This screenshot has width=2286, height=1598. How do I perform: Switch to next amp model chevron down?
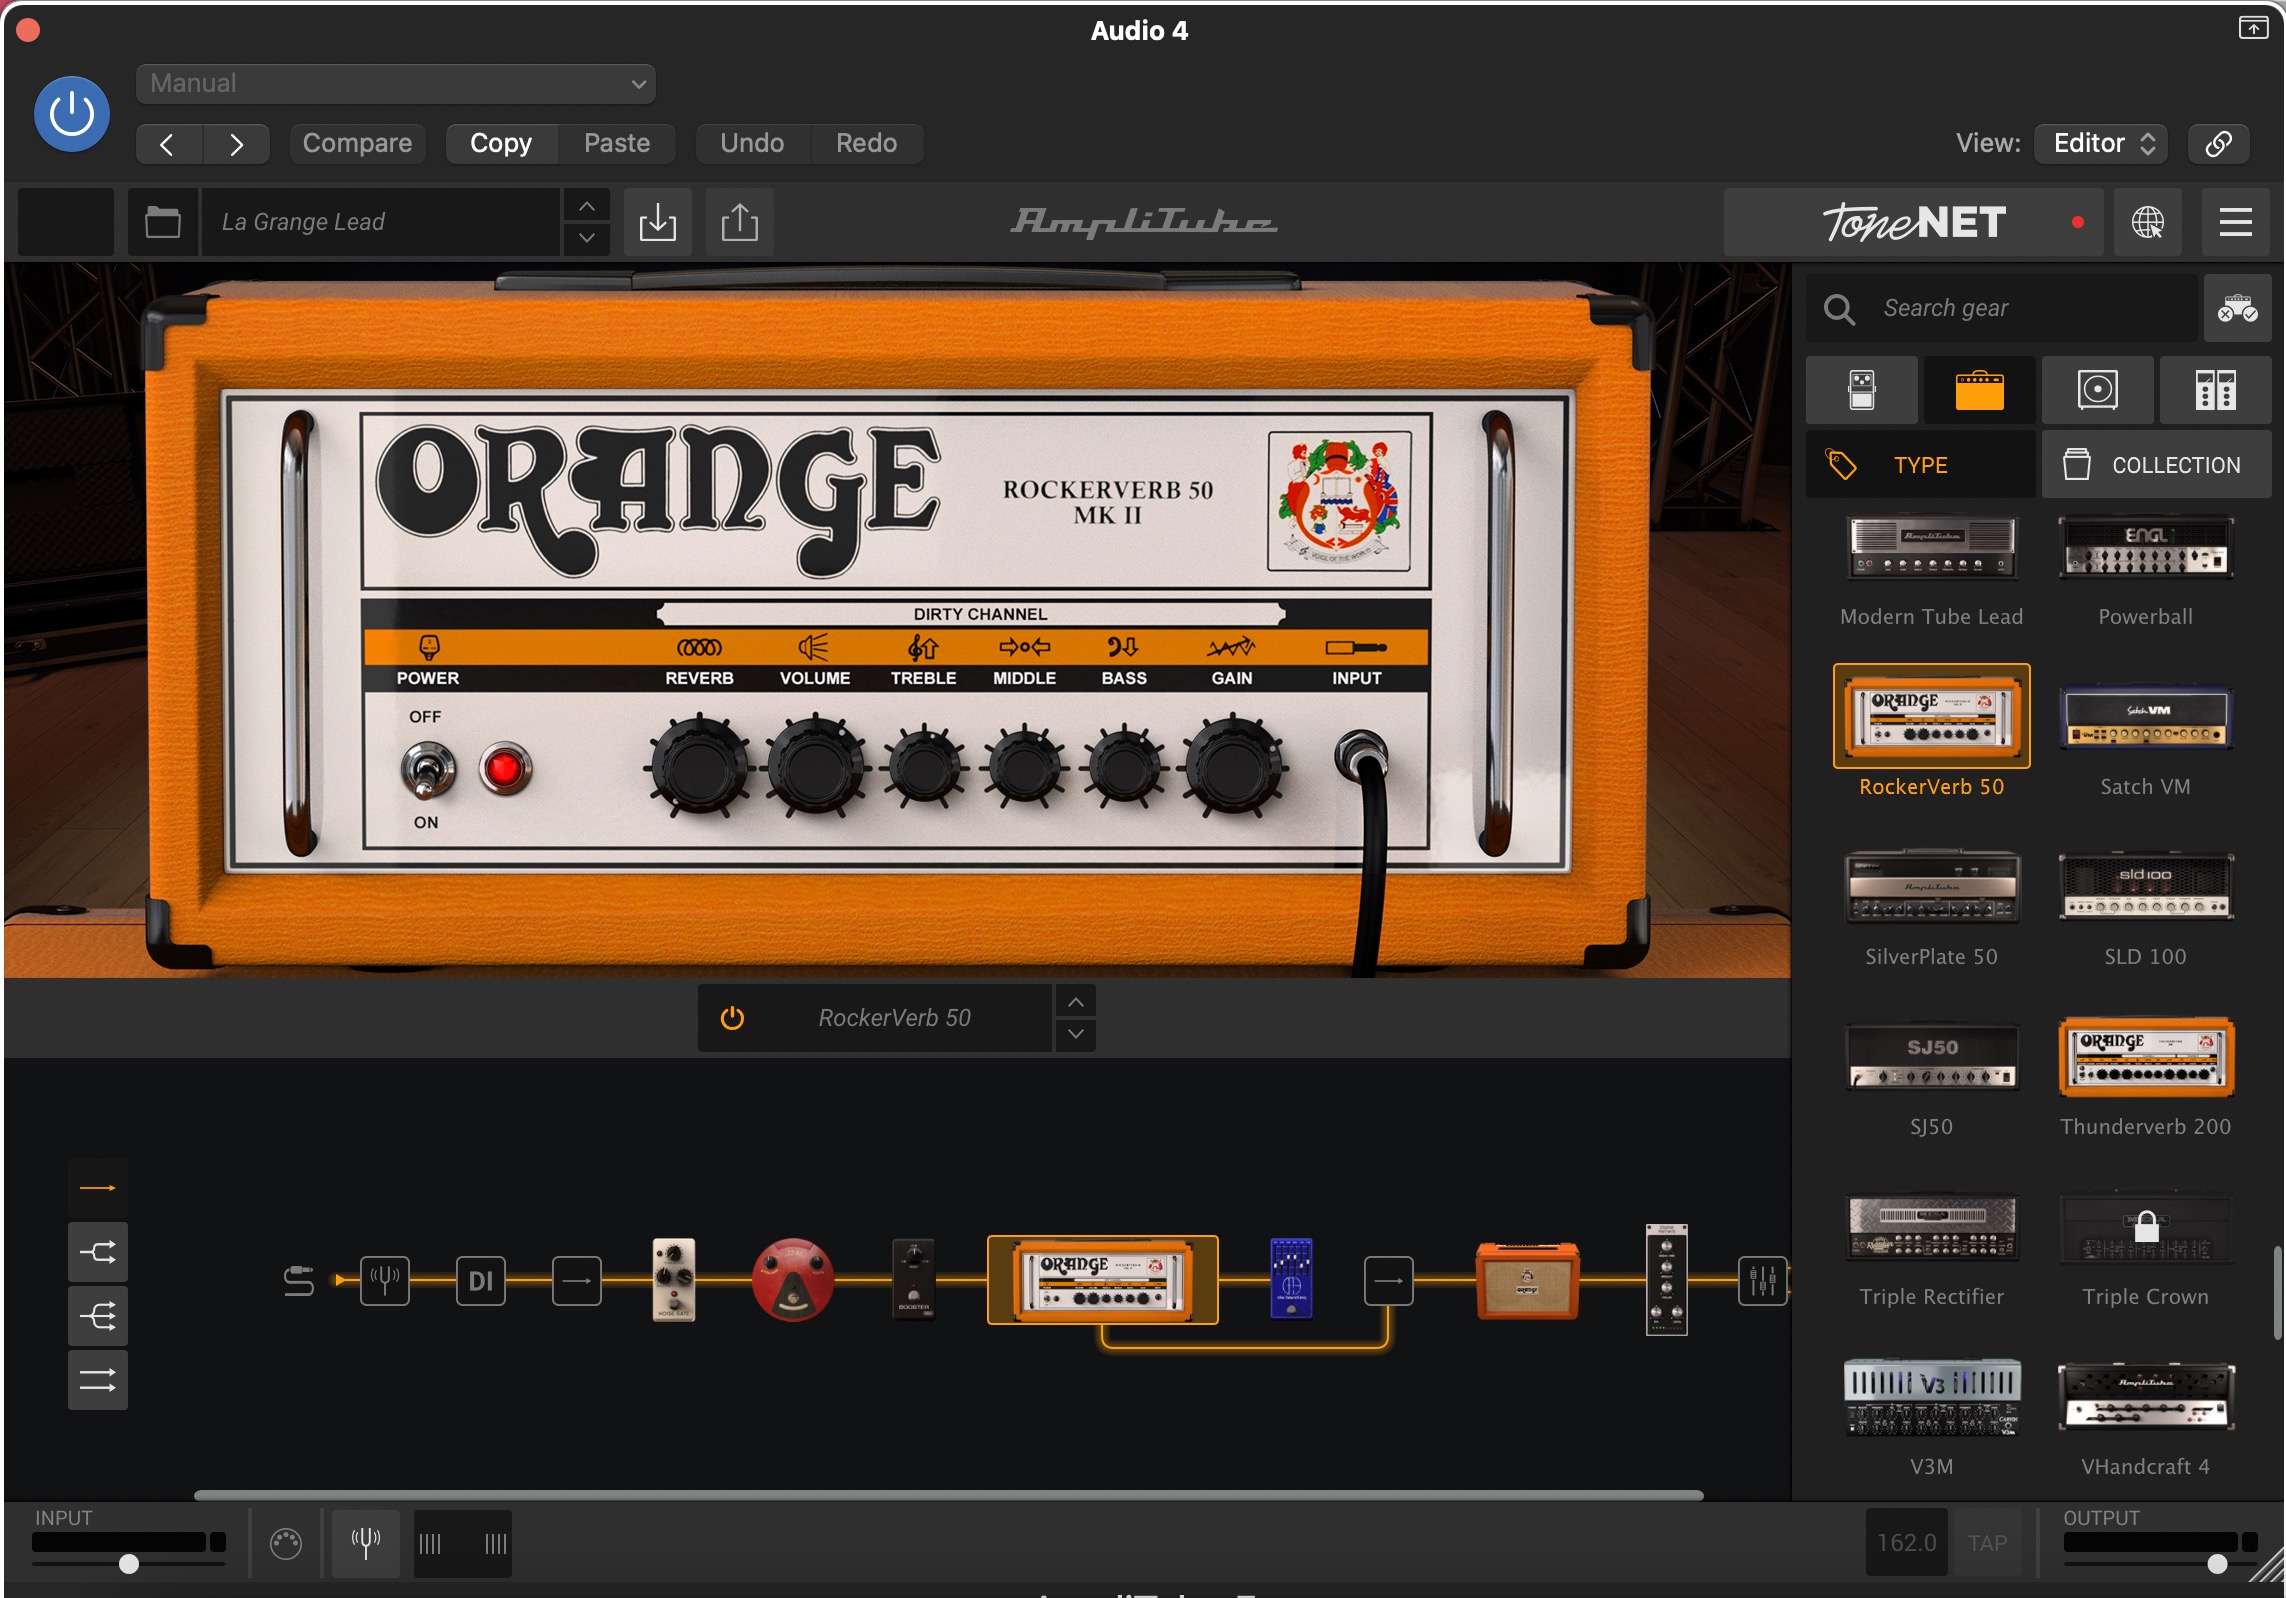(1075, 1035)
